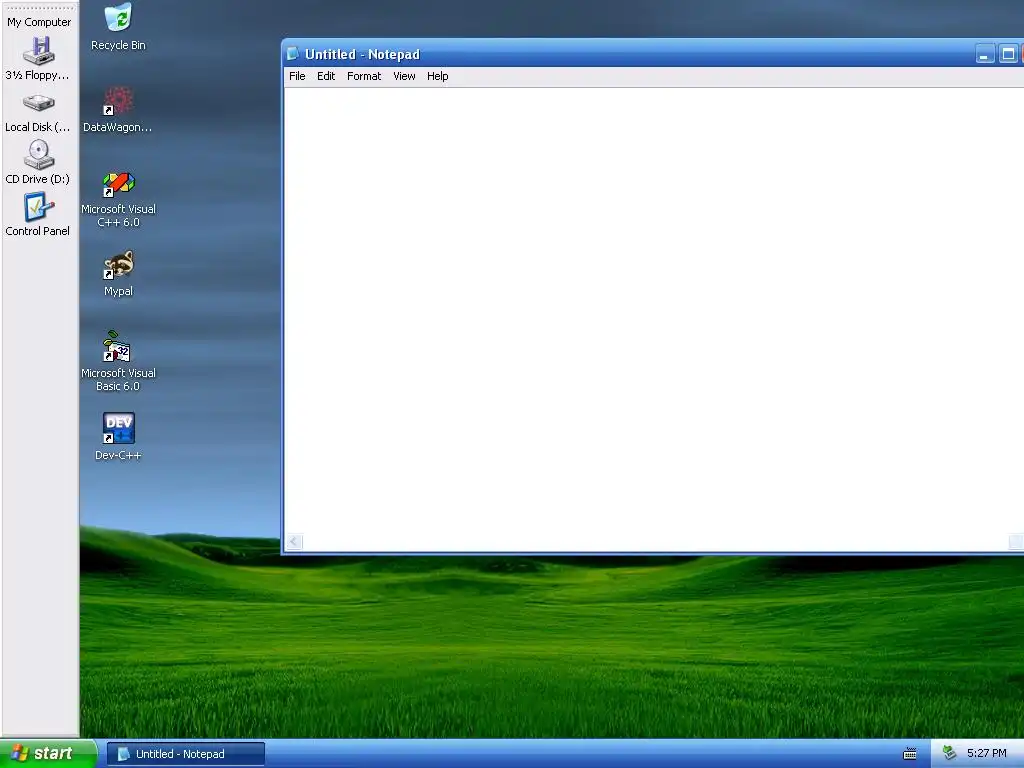The width and height of the screenshot is (1024, 768).
Task: Open Control Panel from the side toolbar
Action: tap(38, 214)
